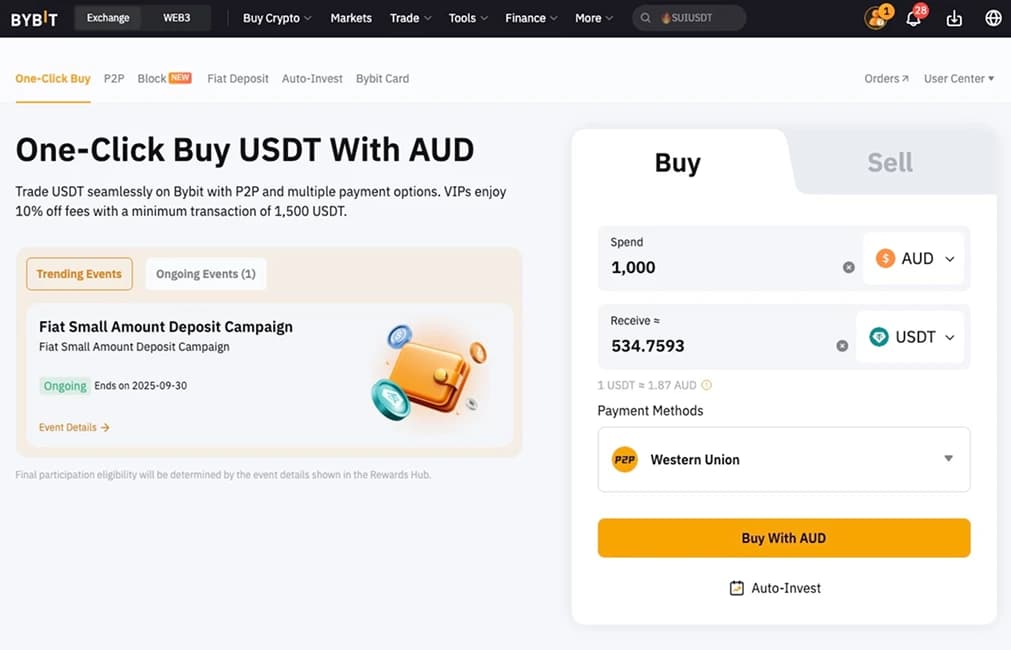Image resolution: width=1011 pixels, height=650 pixels.
Task: Open the P2P tab
Action: pos(113,78)
